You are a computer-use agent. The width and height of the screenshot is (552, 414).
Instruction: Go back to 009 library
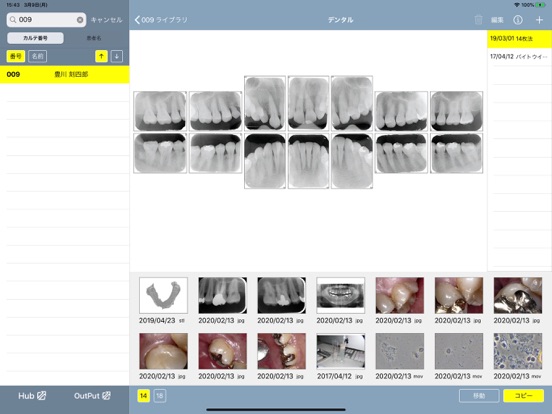(161, 20)
